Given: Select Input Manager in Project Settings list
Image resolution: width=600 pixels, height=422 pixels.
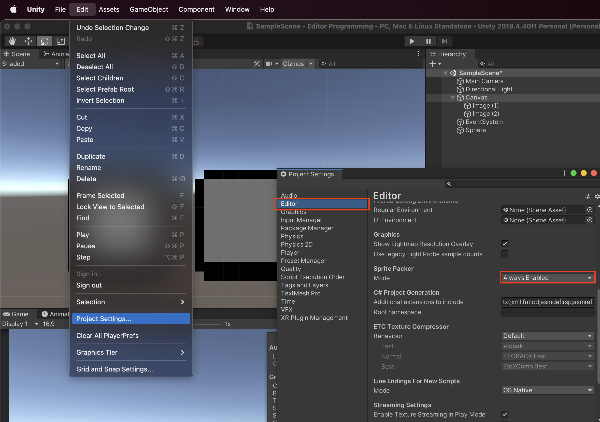Looking at the screenshot, I should coord(301,220).
